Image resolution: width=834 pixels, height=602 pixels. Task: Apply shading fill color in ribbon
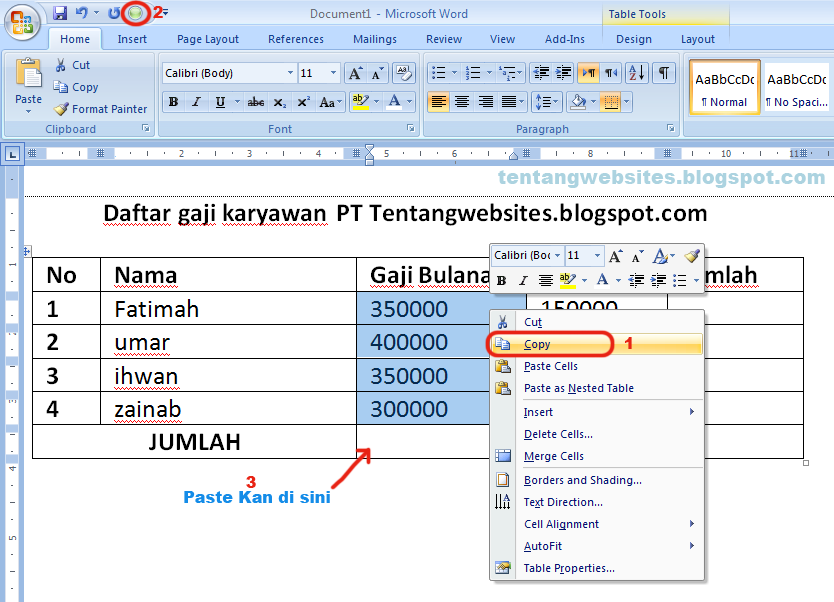578,102
